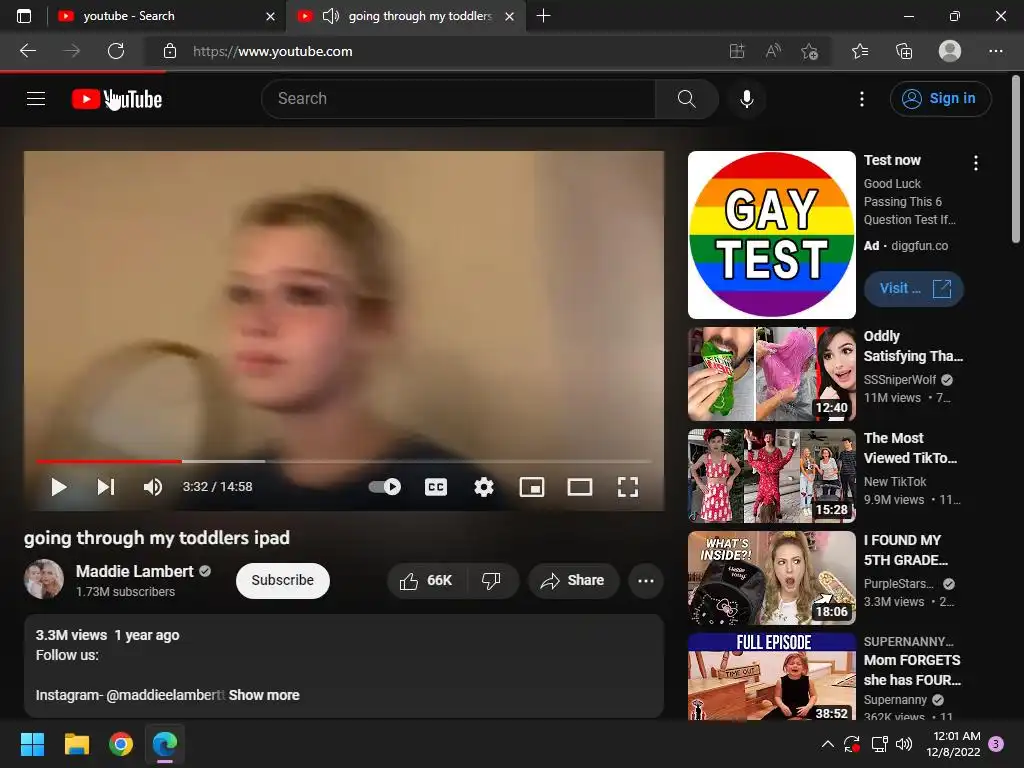Click the address bar URL
This screenshot has width=1024, height=768.
[x=272, y=51]
